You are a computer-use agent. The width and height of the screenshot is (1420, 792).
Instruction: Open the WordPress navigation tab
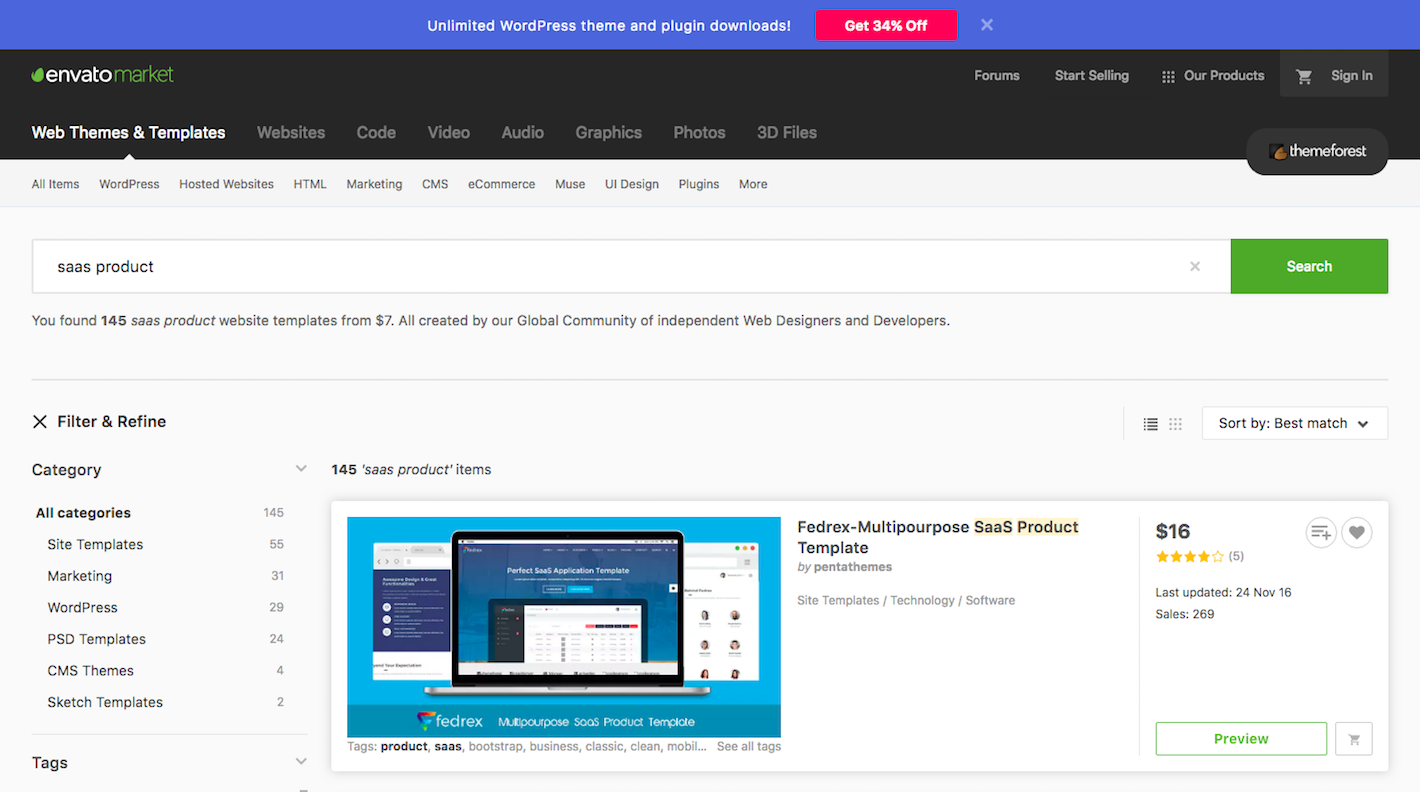point(129,184)
